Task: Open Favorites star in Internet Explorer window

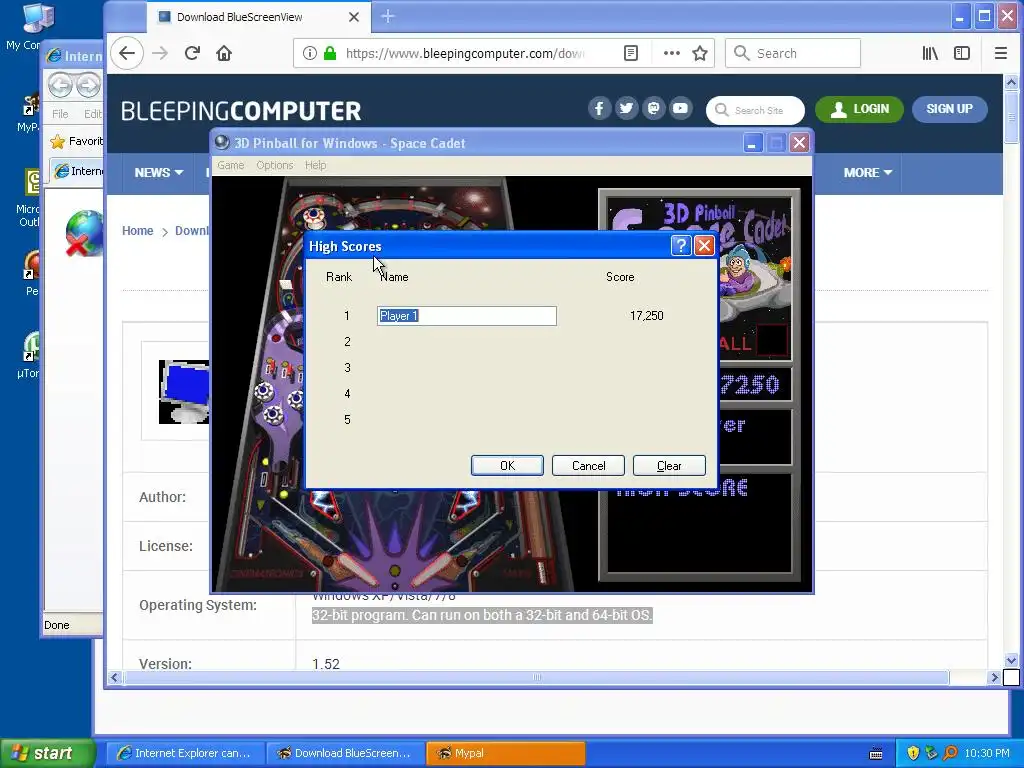Action: coord(58,141)
